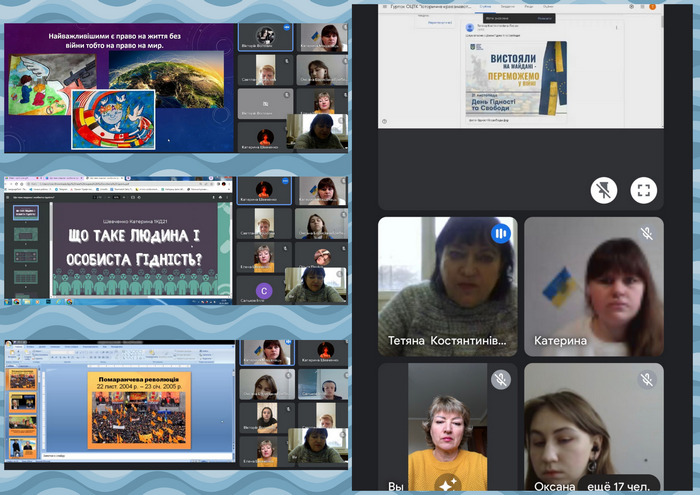The image size is (700, 495).
Task: Print the PDF in middle screenshot
Action: click(x=220, y=197)
